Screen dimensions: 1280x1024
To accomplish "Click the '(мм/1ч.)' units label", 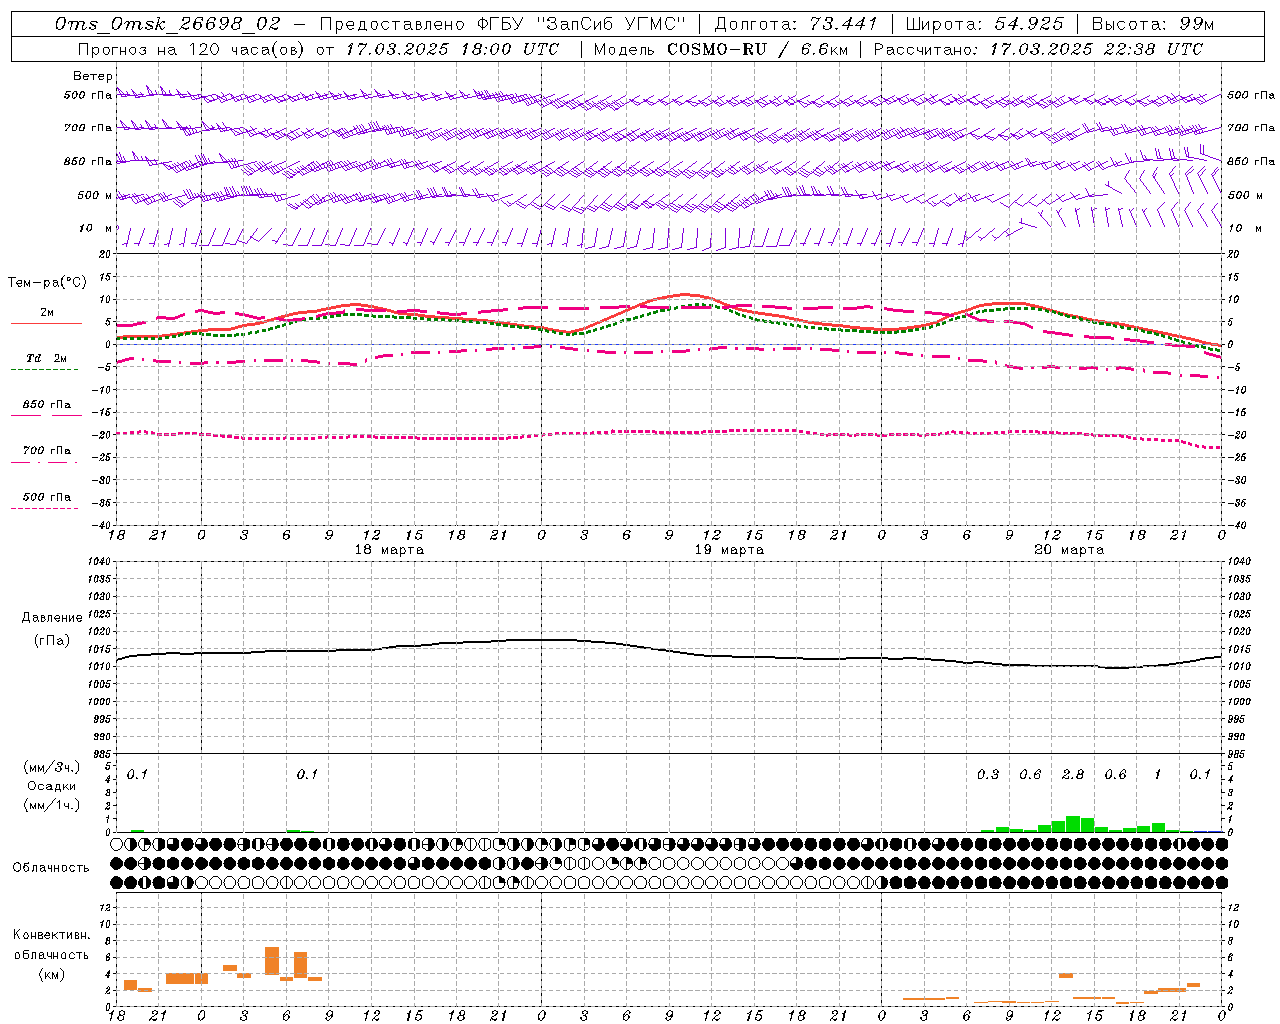I will tap(51, 805).
